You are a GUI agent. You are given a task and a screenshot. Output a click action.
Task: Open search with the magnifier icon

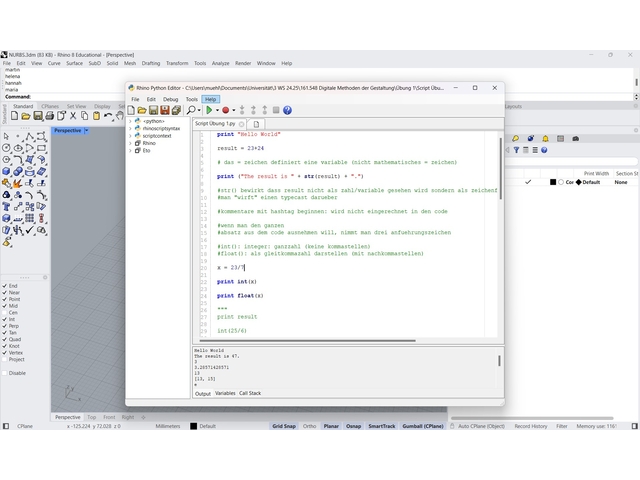(191, 110)
